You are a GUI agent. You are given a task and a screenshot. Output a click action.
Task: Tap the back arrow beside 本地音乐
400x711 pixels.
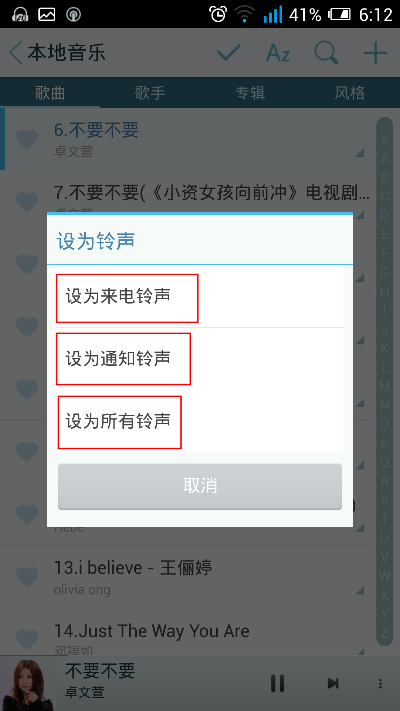pyautogui.click(x=15, y=53)
